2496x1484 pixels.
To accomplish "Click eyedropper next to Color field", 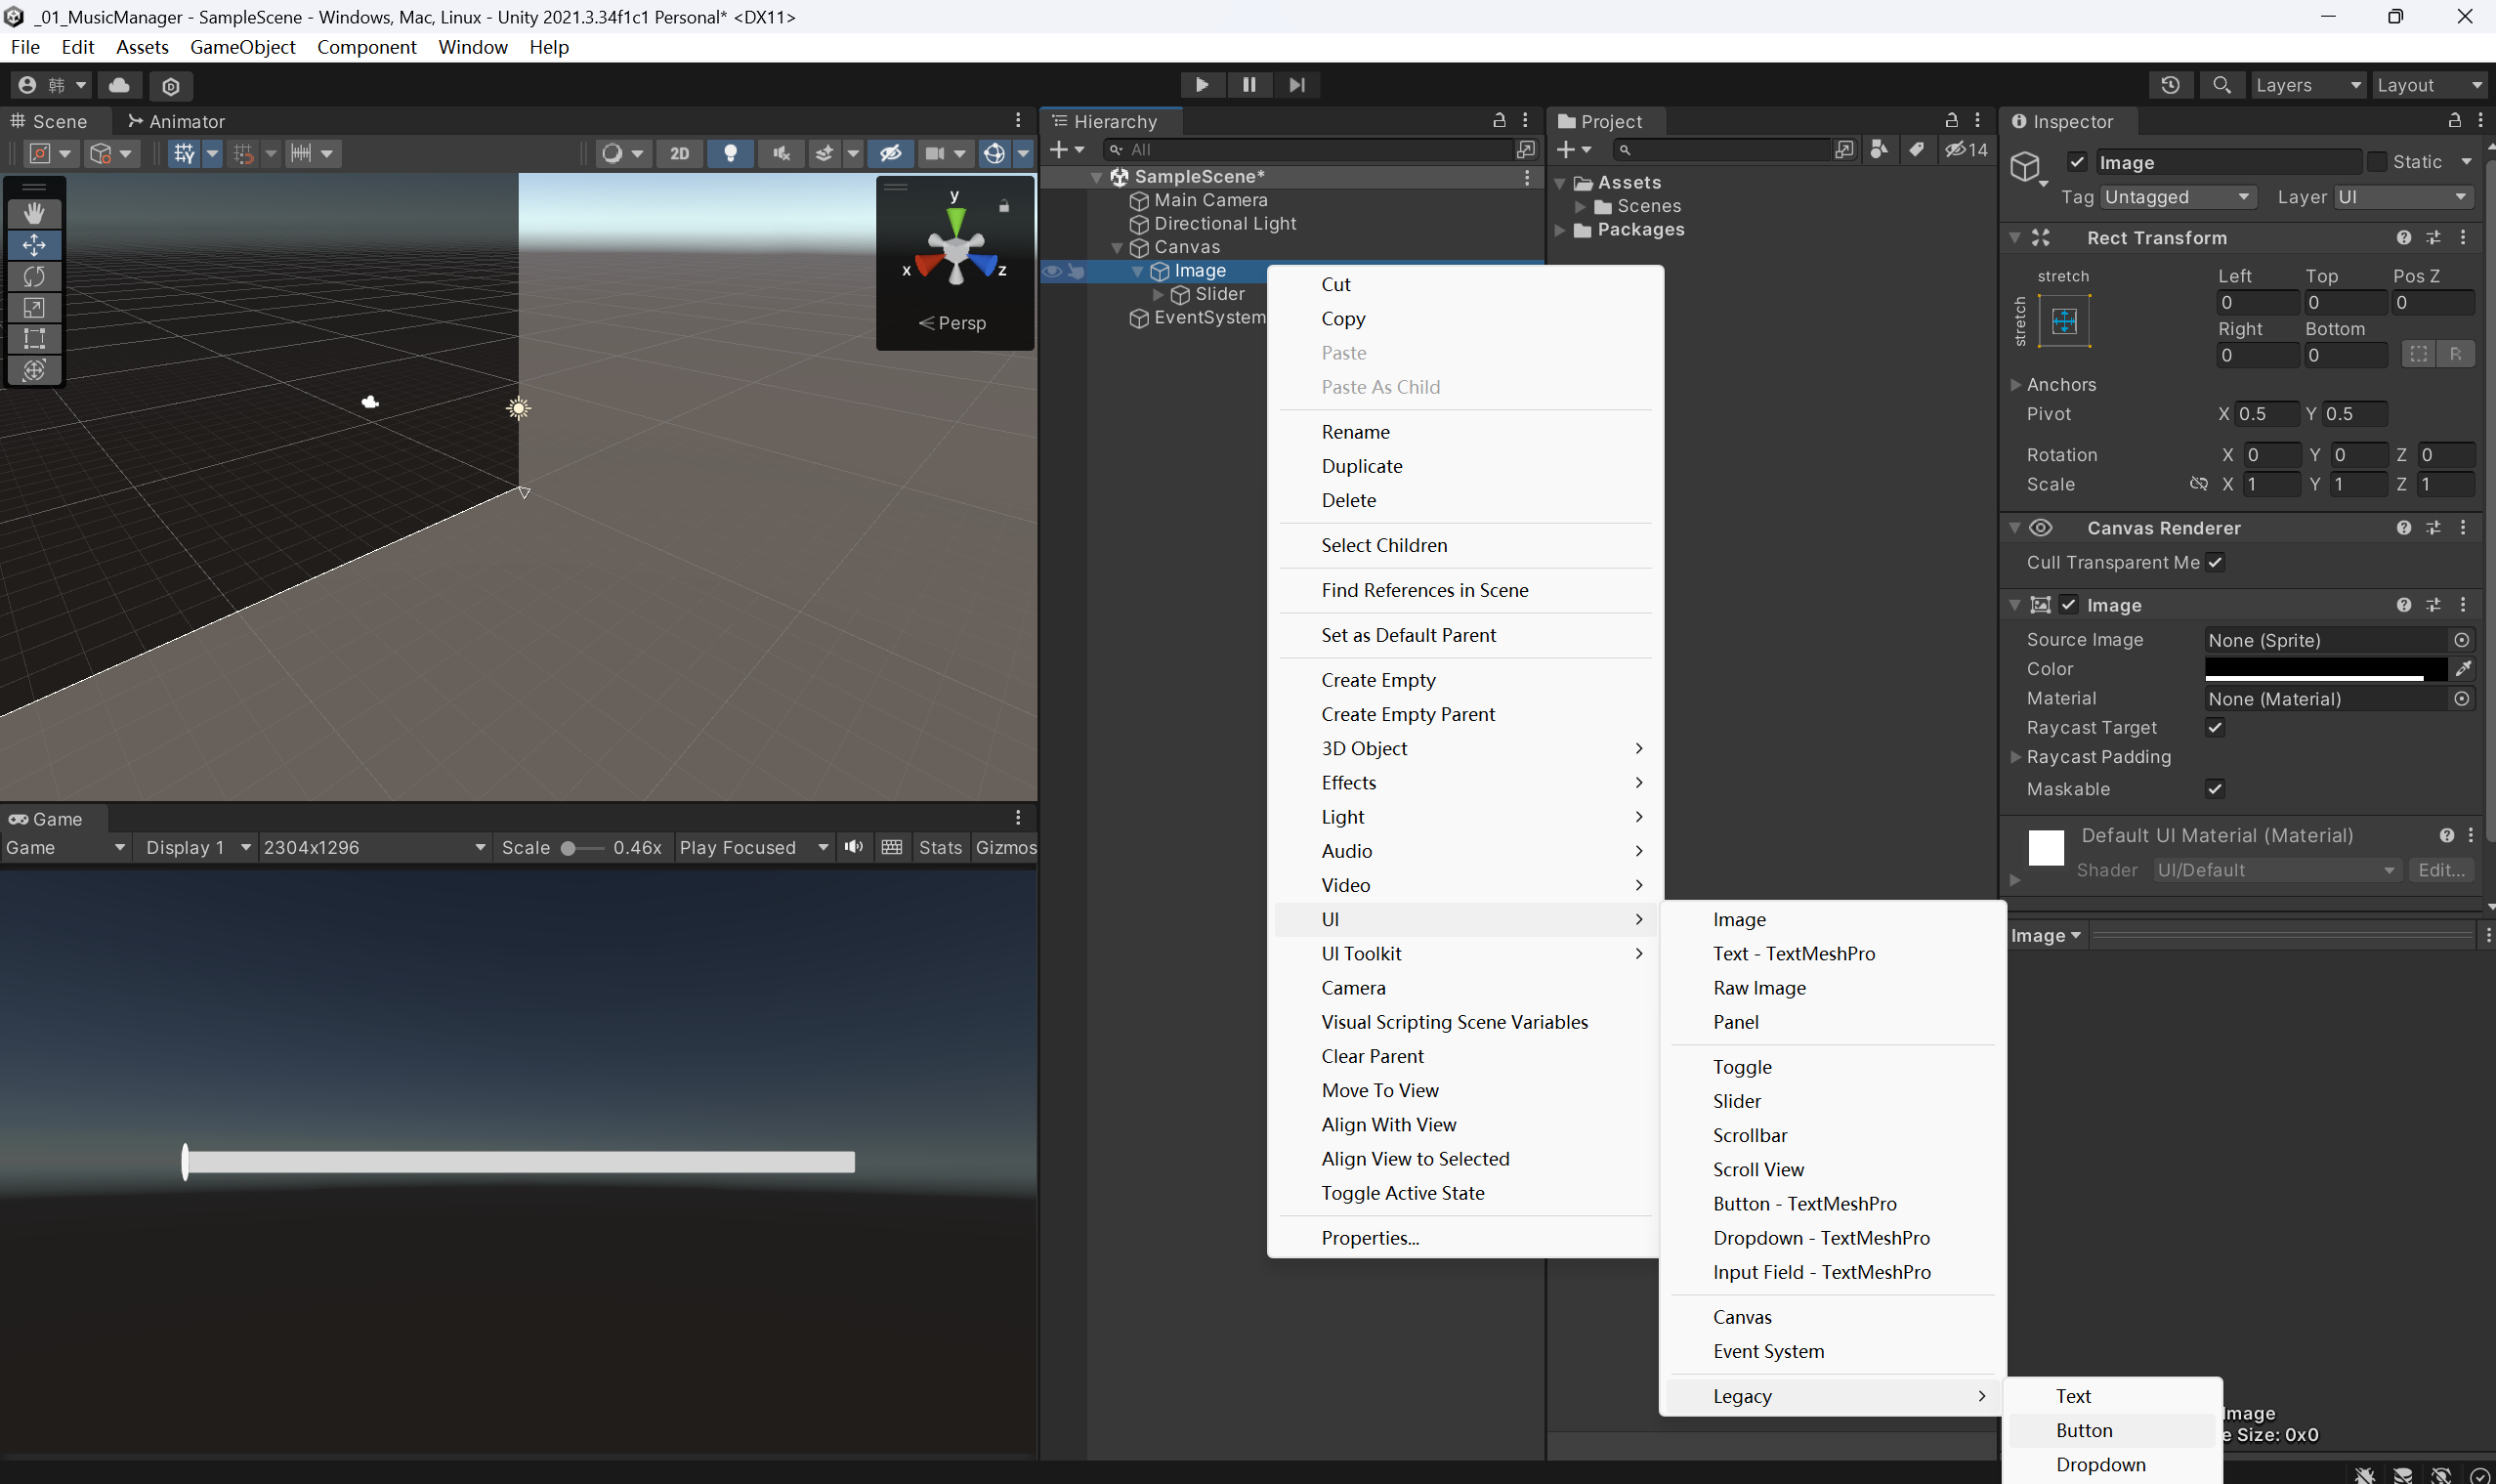I will coord(2463,669).
